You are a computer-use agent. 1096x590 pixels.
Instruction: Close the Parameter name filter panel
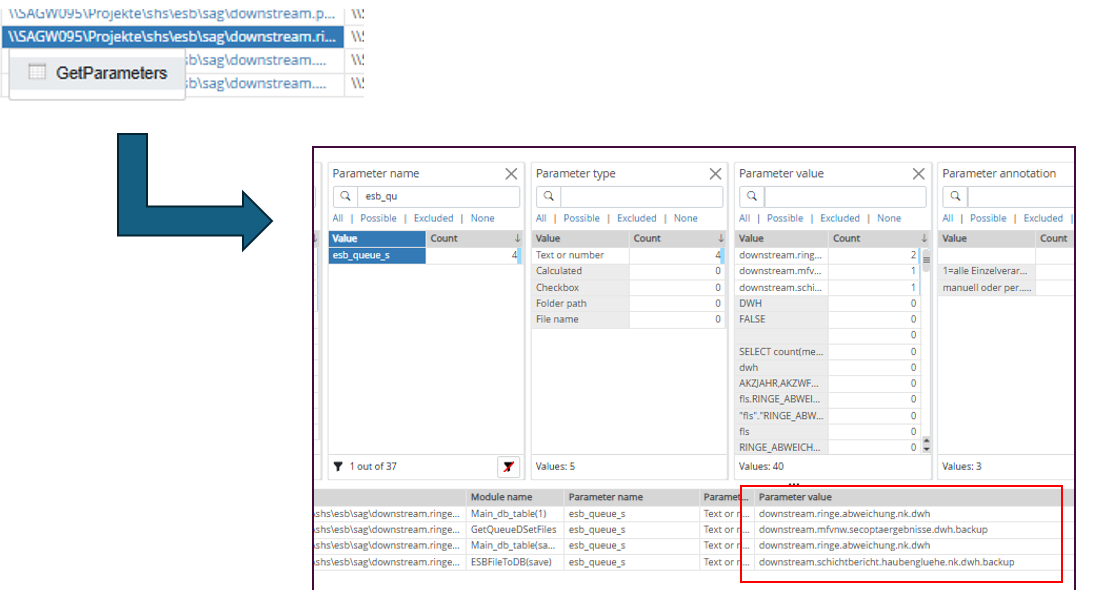[x=512, y=174]
